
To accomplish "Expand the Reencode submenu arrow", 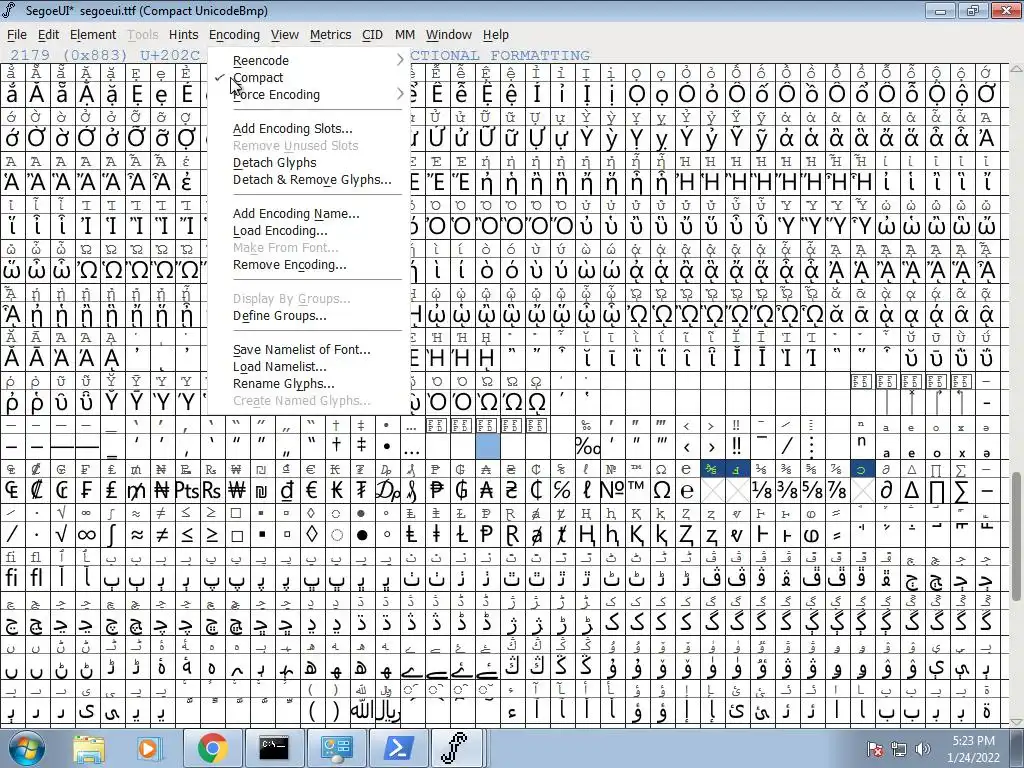I will 400,60.
